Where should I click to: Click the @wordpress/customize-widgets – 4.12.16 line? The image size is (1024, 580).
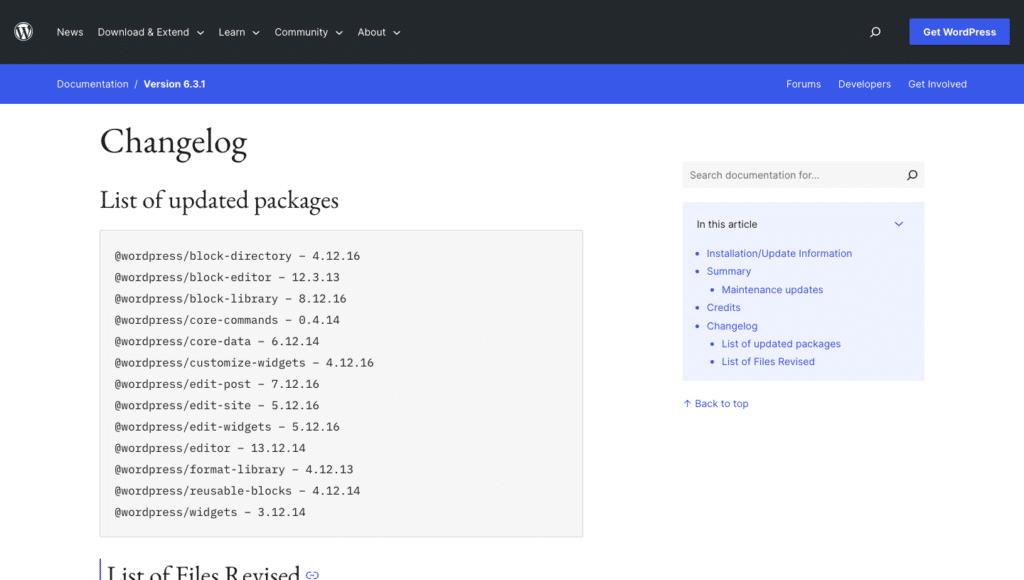click(x=244, y=362)
